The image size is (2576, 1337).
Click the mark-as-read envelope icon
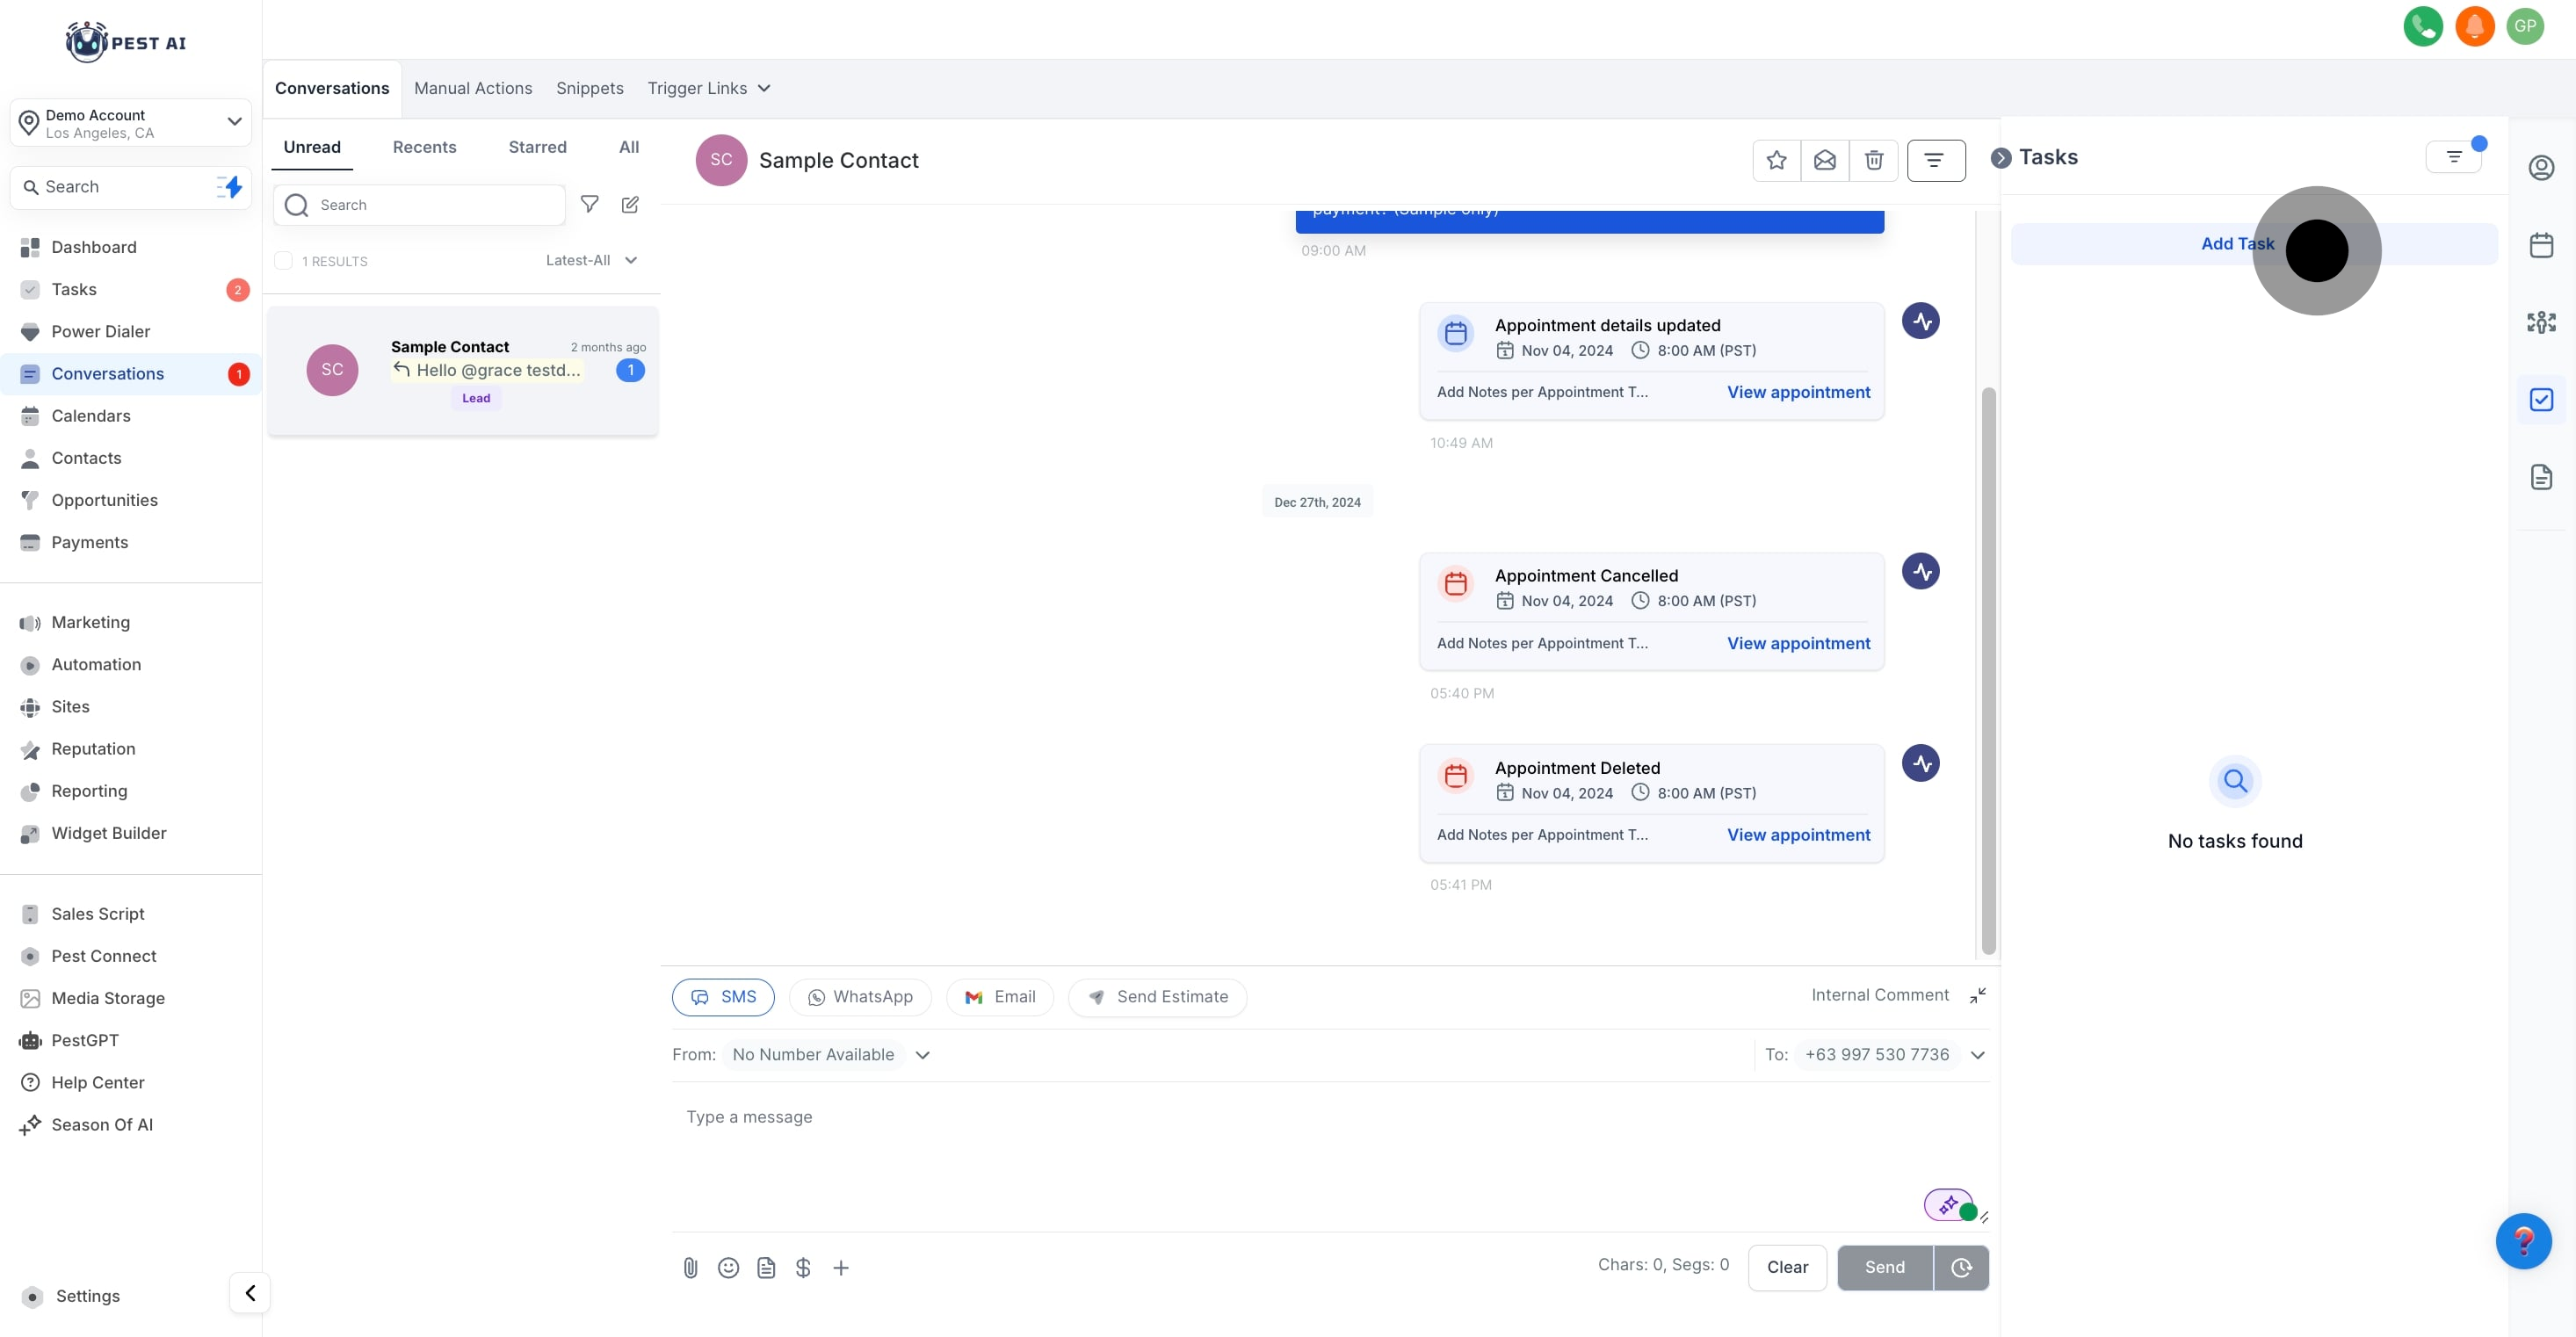pos(1824,160)
